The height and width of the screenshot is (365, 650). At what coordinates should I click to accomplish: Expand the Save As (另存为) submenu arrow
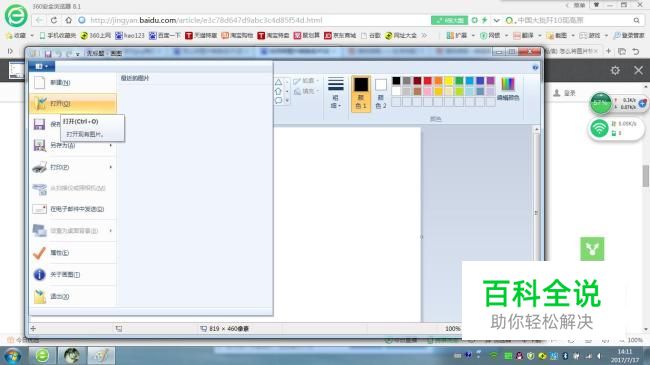point(111,145)
